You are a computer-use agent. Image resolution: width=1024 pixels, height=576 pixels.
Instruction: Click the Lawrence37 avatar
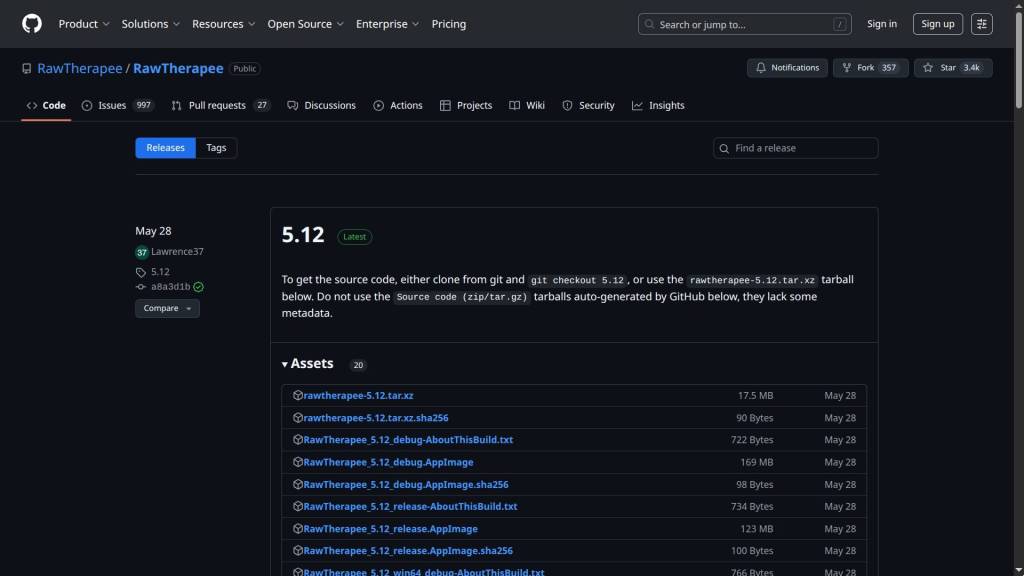click(142, 252)
